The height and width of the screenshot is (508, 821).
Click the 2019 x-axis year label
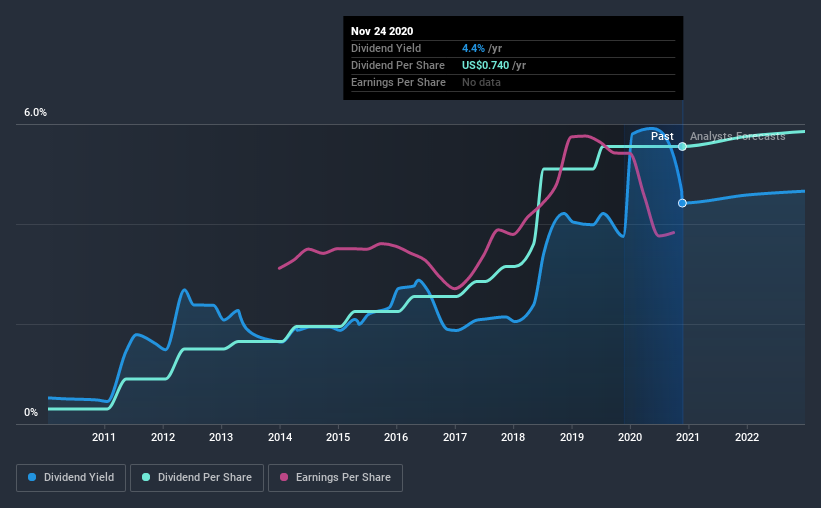[572, 437]
